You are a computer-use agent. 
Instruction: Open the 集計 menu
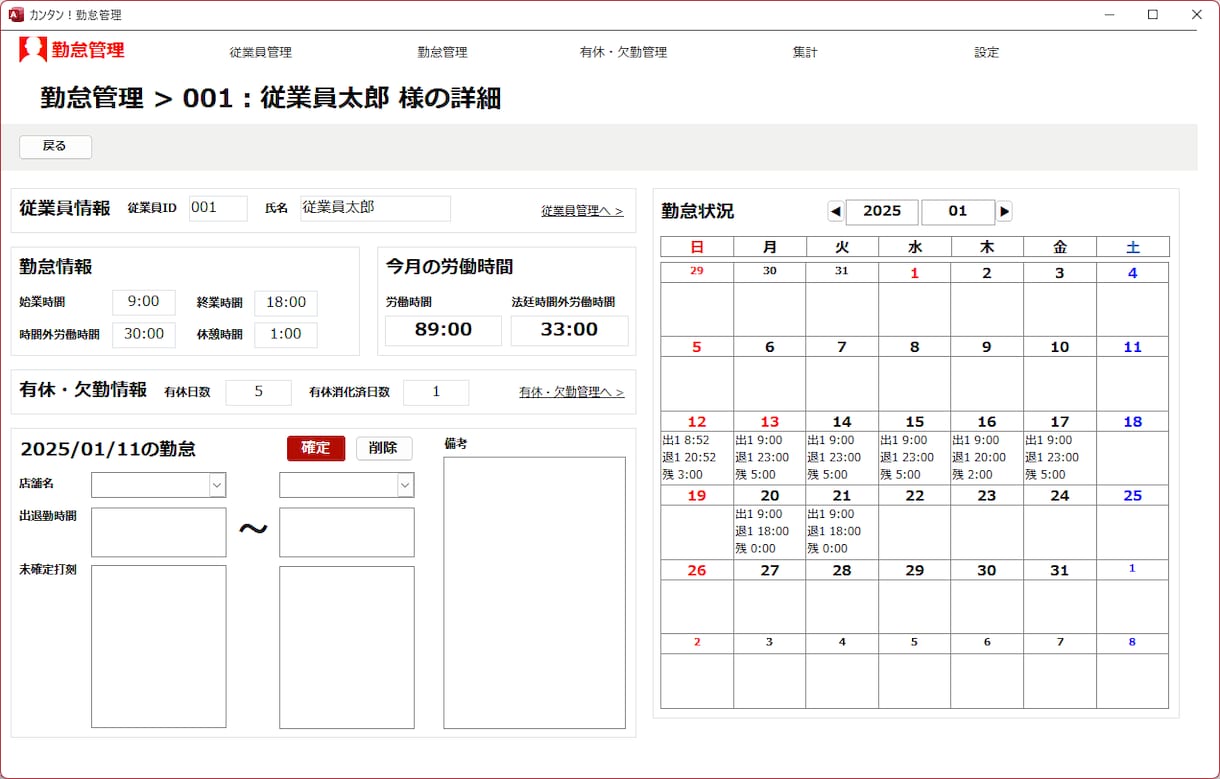[x=805, y=52]
